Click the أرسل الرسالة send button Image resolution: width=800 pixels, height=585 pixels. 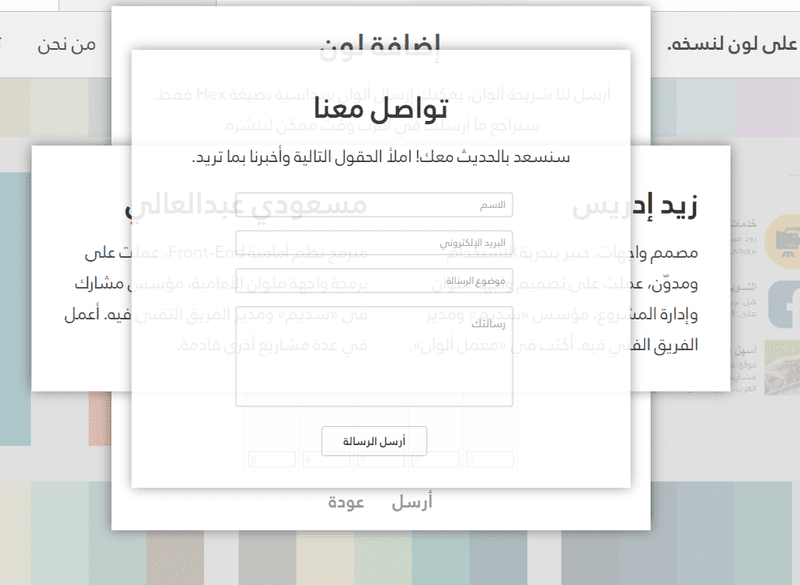click(374, 441)
